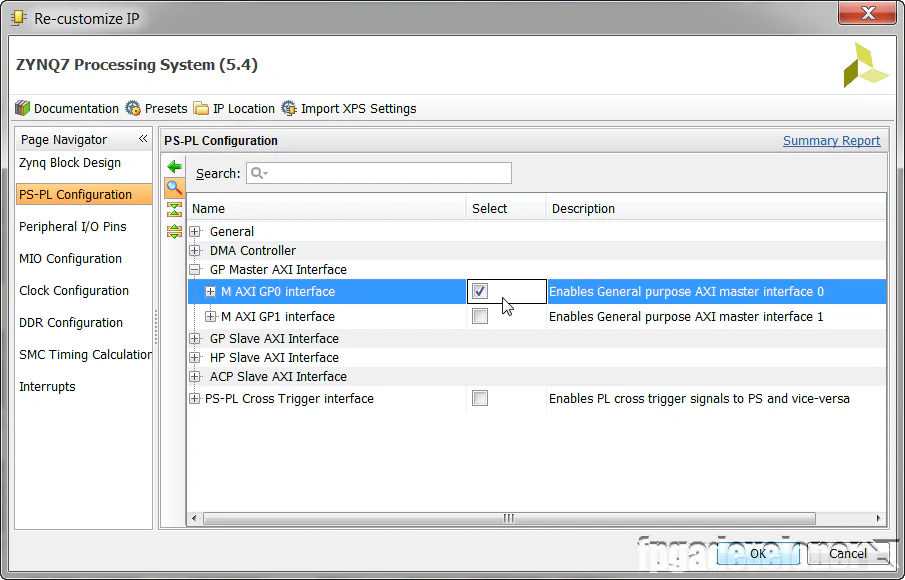Click the Xilinx logo
Viewport: 905px width, 580px height.
point(865,65)
